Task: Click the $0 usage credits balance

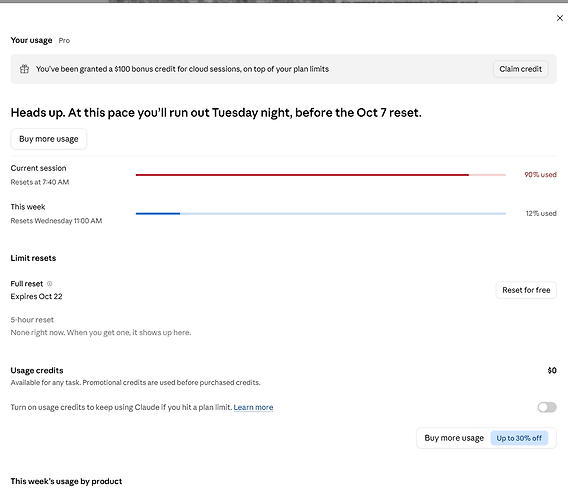Action: pos(552,370)
